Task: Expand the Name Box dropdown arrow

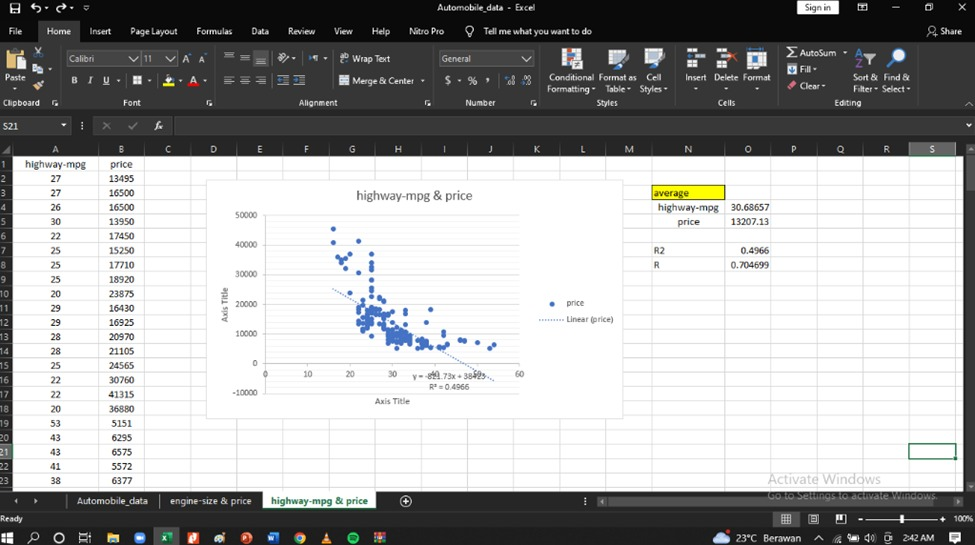Action: (63, 126)
